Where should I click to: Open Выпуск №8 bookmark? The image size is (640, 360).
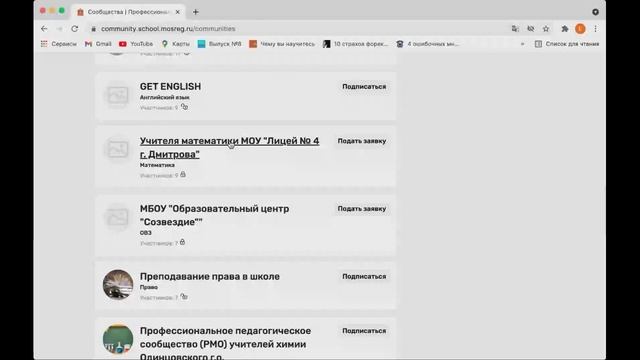pyautogui.click(x=219, y=44)
